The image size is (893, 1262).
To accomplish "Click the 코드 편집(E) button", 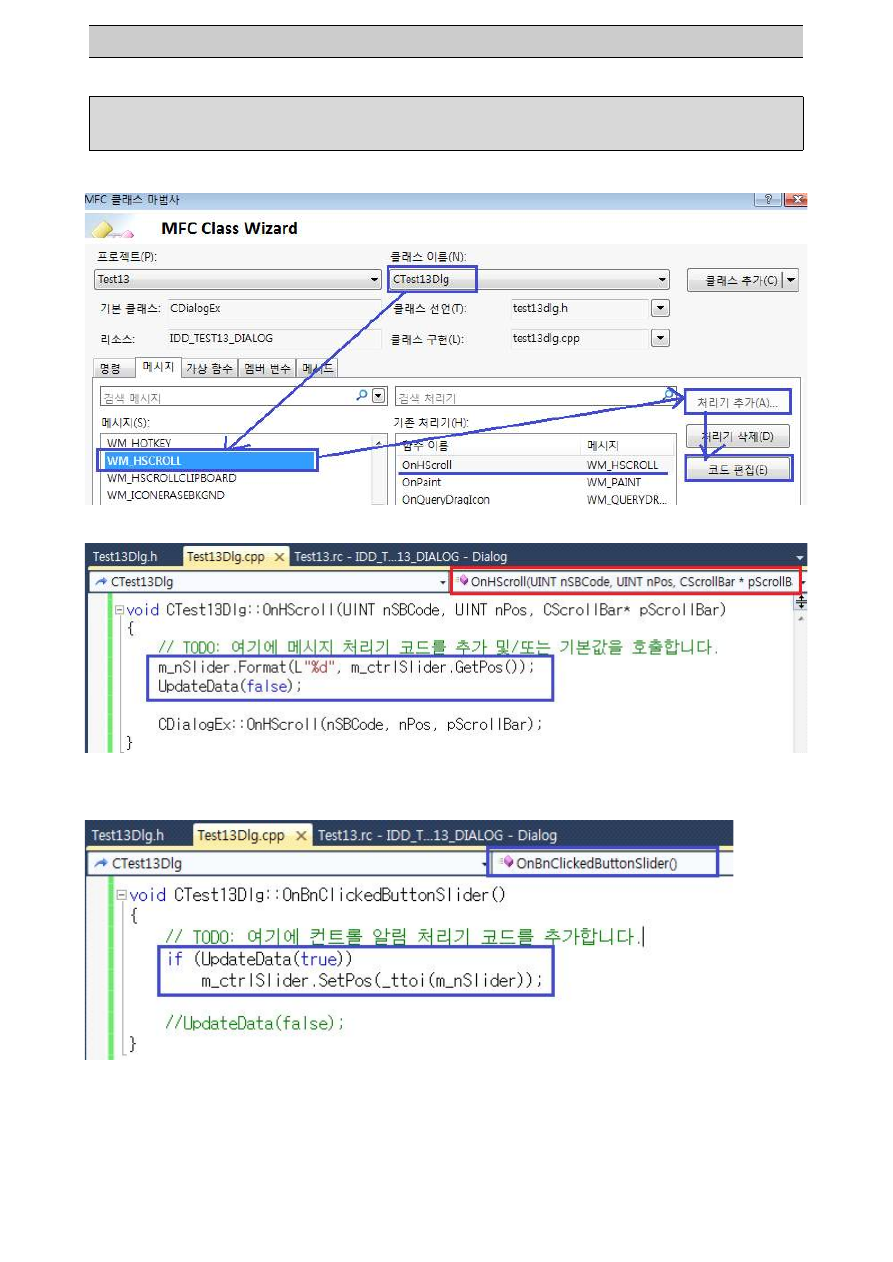I will tap(738, 469).
